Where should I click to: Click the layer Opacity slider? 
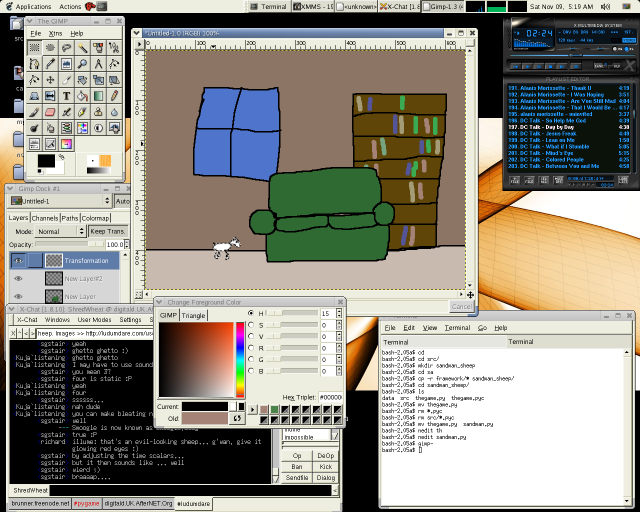[69, 244]
